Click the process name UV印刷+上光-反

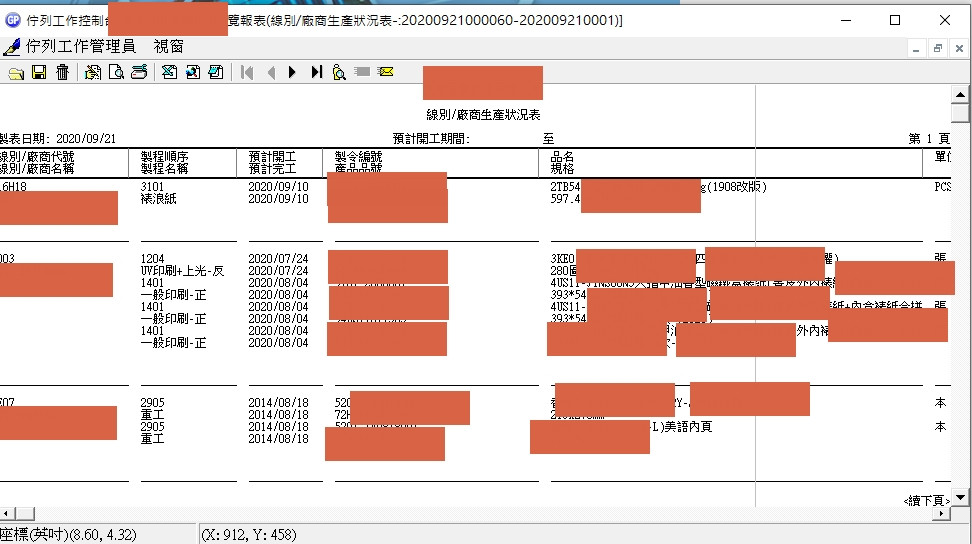pos(182,271)
